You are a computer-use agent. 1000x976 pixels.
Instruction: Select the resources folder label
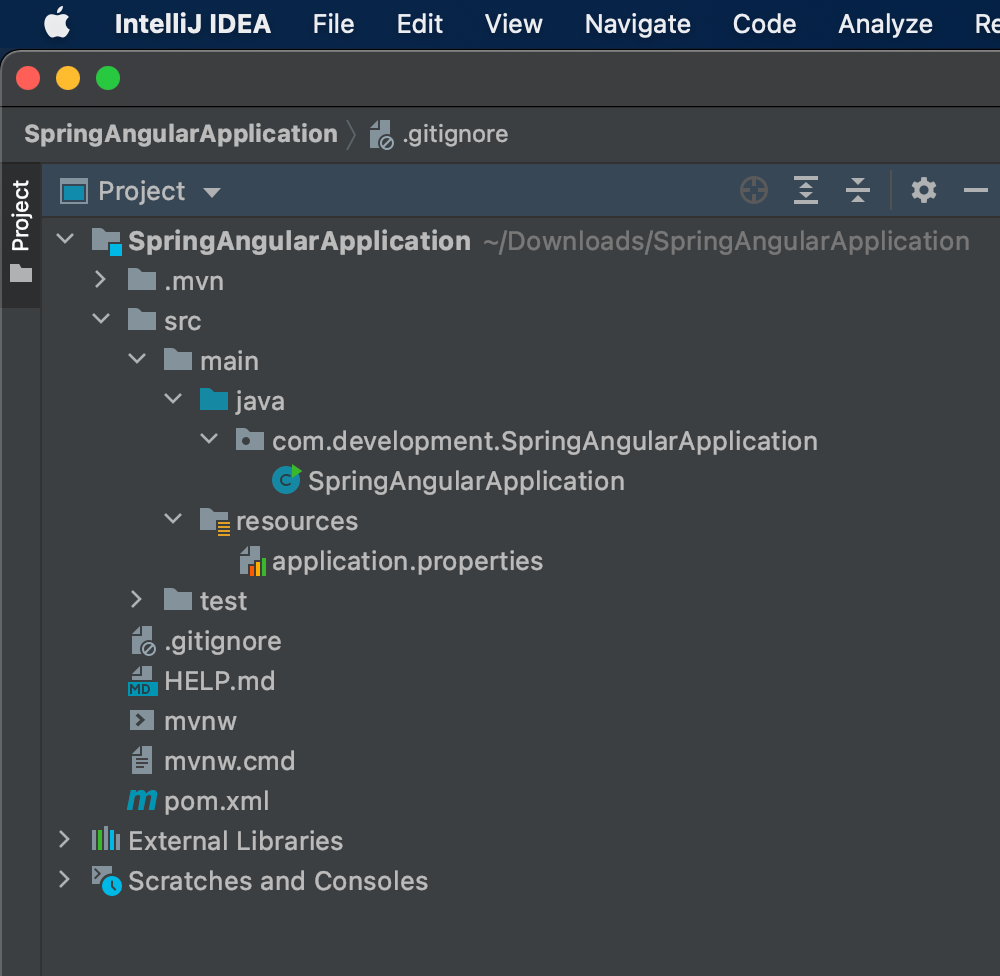[x=297, y=521]
